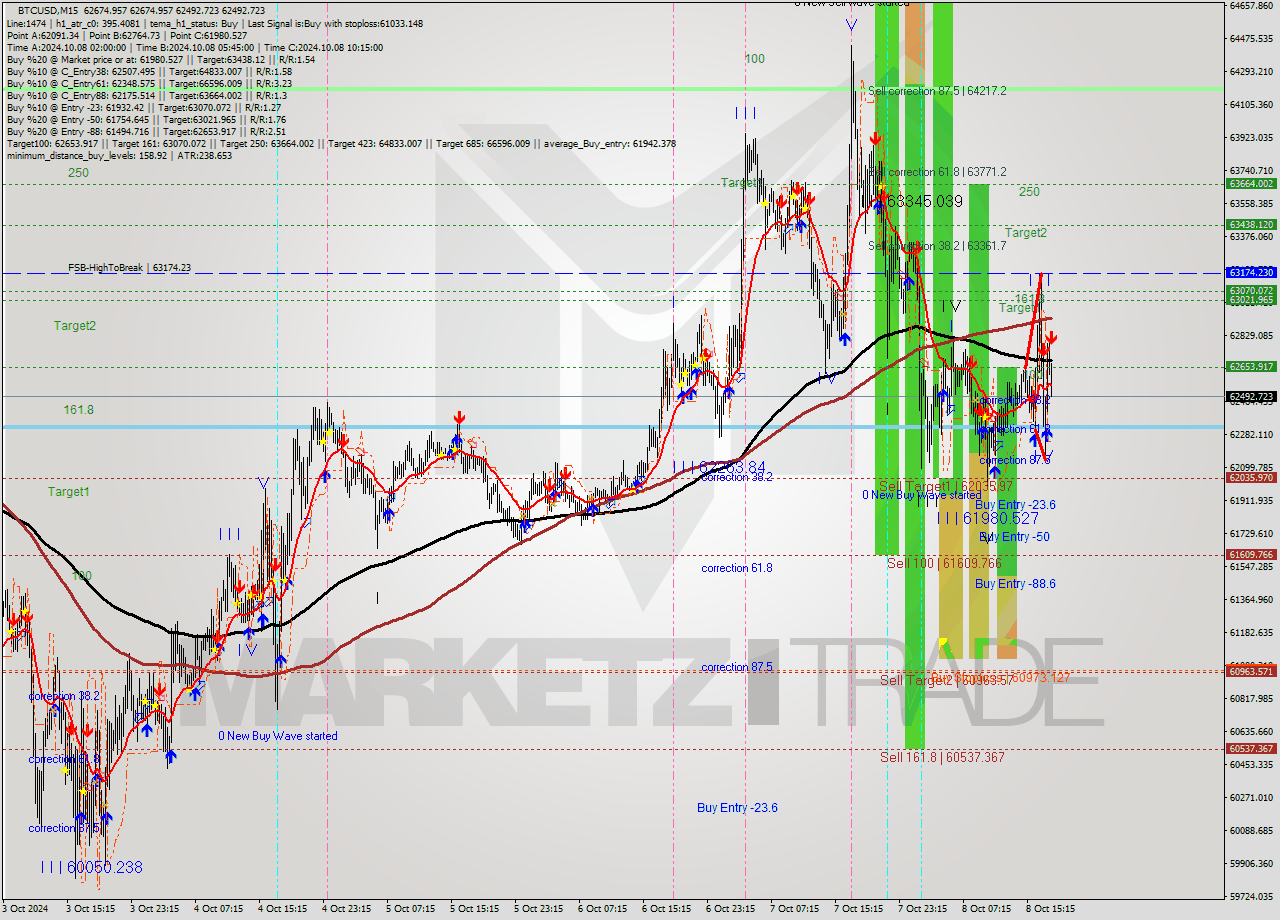Viewport: 1280px width, 920px height.
Task: Click the red 60537.367 price tag
Action: click(x=1251, y=749)
